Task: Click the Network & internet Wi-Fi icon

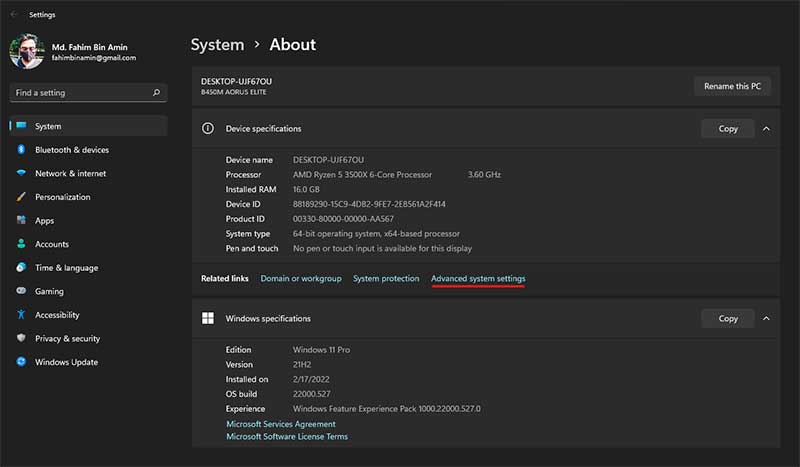Action: (x=21, y=173)
